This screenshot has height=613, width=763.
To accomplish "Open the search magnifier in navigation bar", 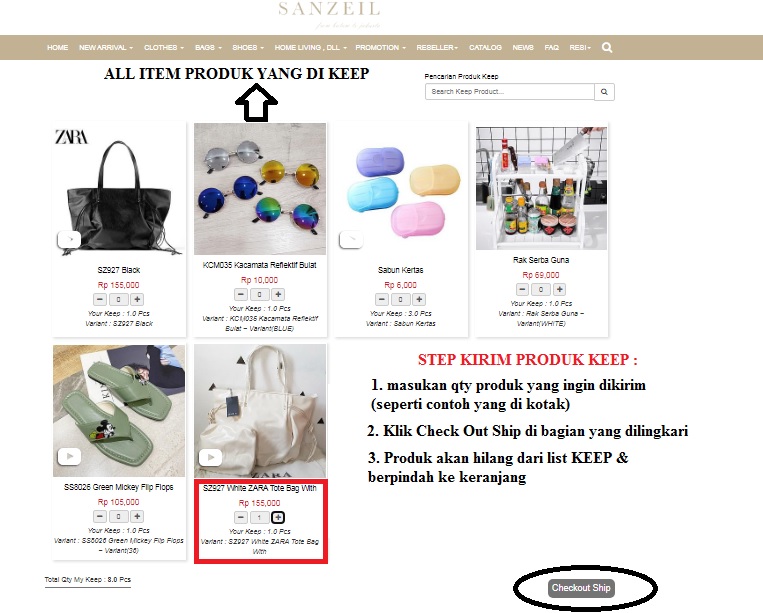I will coord(607,47).
